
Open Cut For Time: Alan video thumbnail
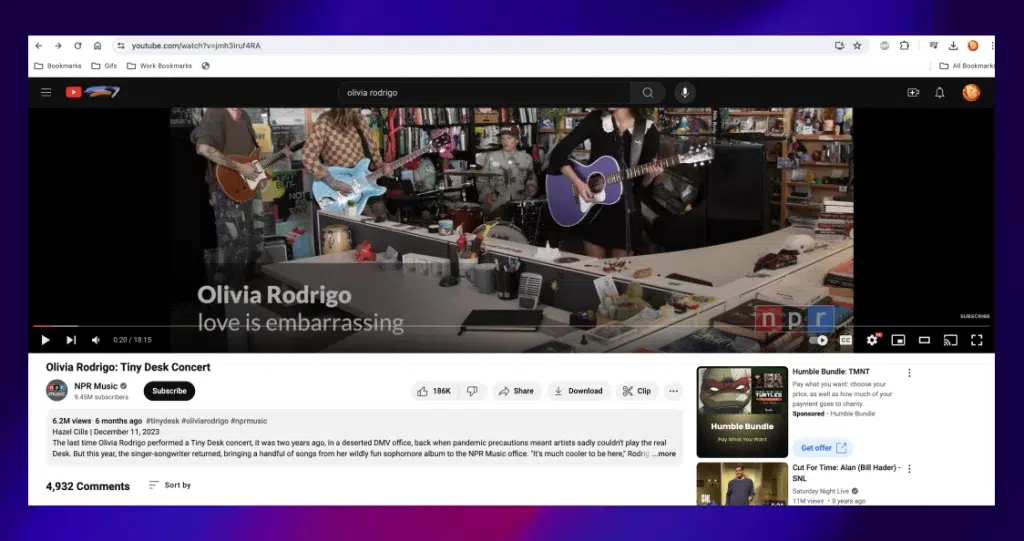[x=742, y=484]
